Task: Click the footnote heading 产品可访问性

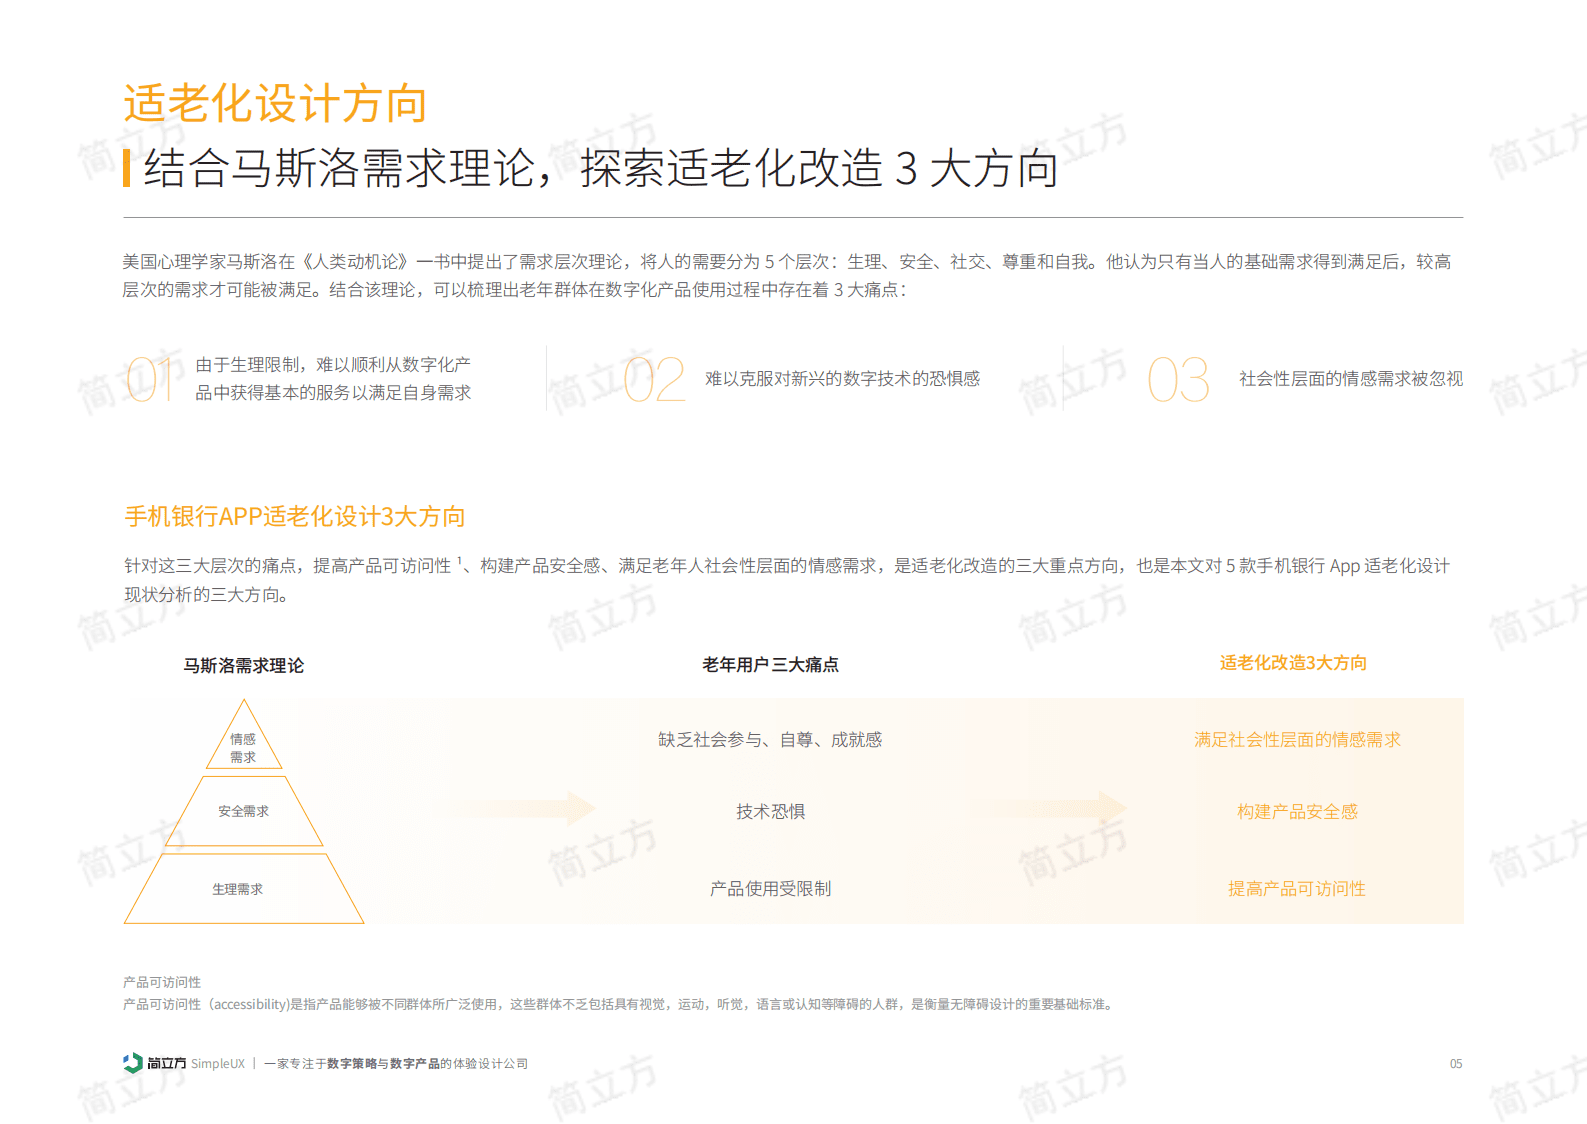Action: 162,982
